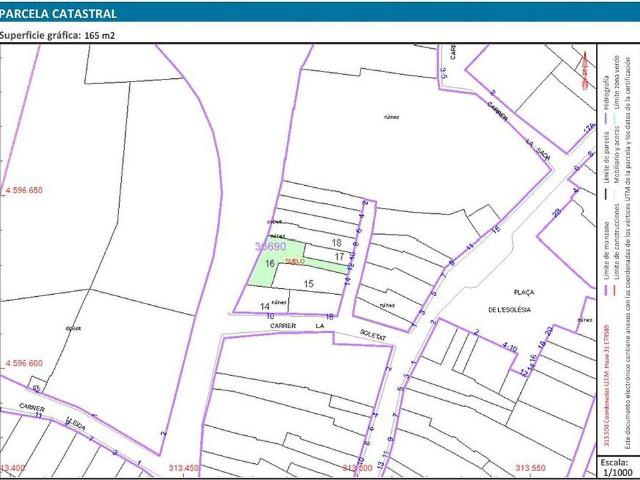Select the 'Superficie gráfica: 165 m2' text
Viewport: 640px width, 480px height.
point(57,36)
